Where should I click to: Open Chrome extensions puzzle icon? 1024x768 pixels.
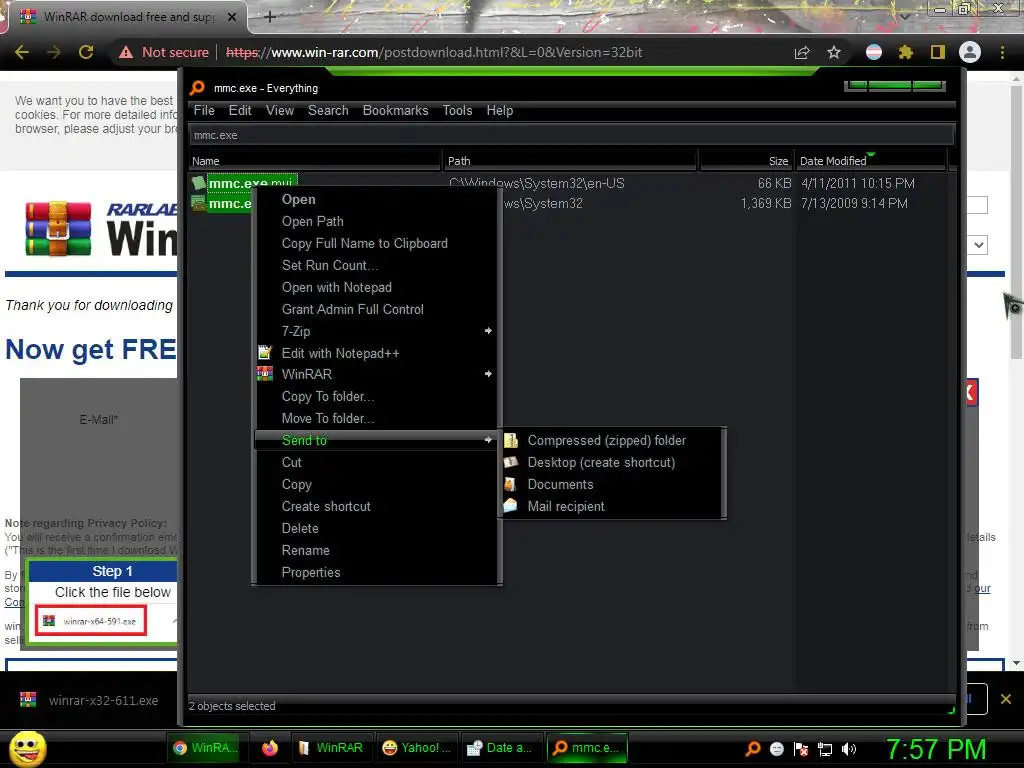pos(905,52)
